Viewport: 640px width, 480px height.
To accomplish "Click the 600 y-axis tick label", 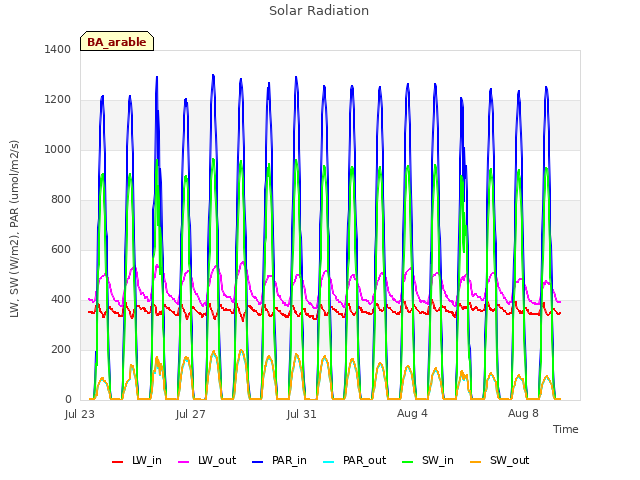I will pyautogui.click(x=61, y=249).
